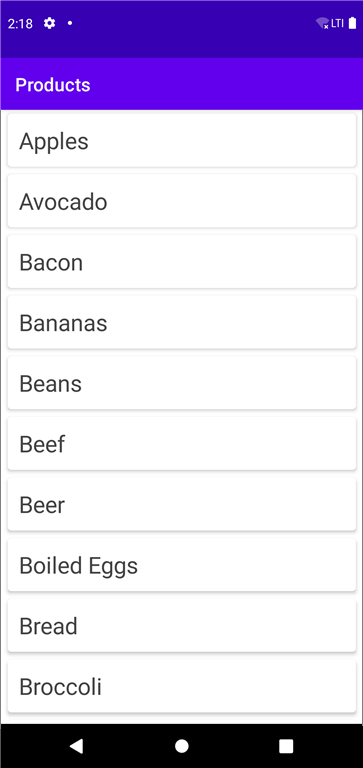Viewport: 363px width, 768px height.
Task: Select Broccoli from the list
Action: pyautogui.click(x=182, y=687)
